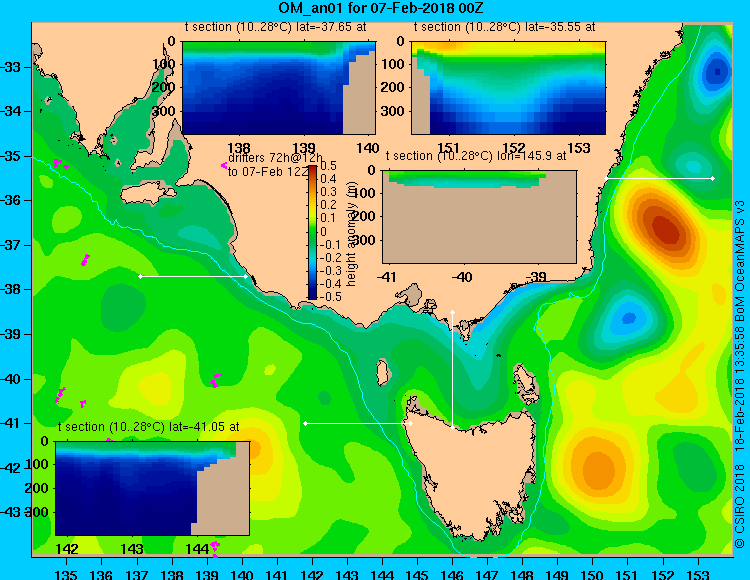Click the 0.5 value on the color bar
The height and width of the screenshot is (580, 750).
pyautogui.click(x=328, y=166)
